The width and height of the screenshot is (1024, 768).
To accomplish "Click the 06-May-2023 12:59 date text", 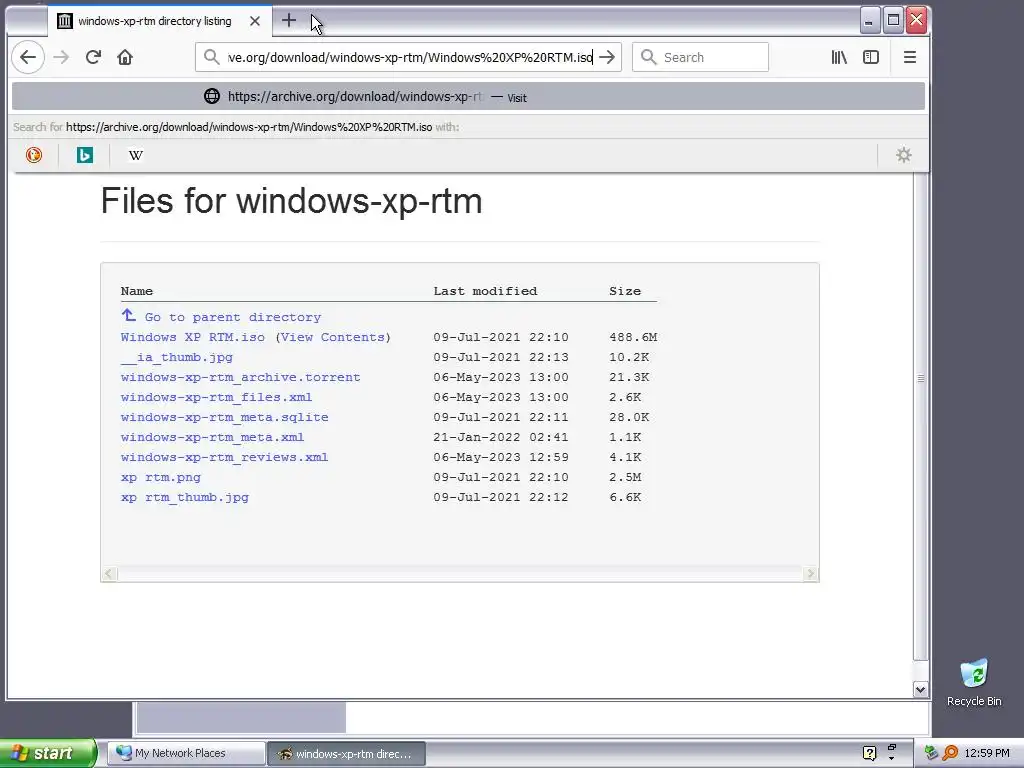I will (x=501, y=458).
